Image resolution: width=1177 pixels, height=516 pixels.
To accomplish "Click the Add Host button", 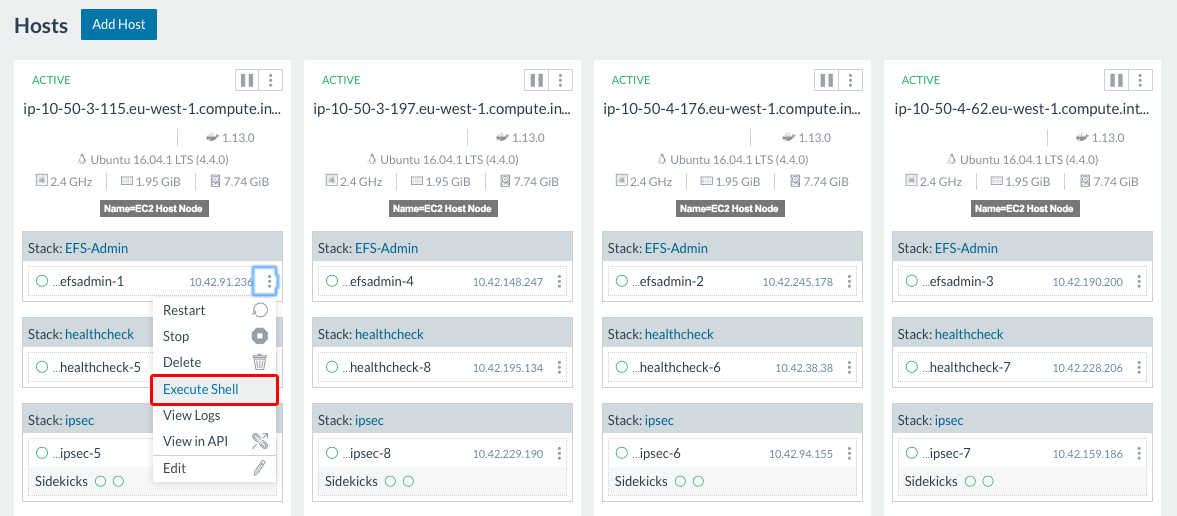I will [119, 24].
